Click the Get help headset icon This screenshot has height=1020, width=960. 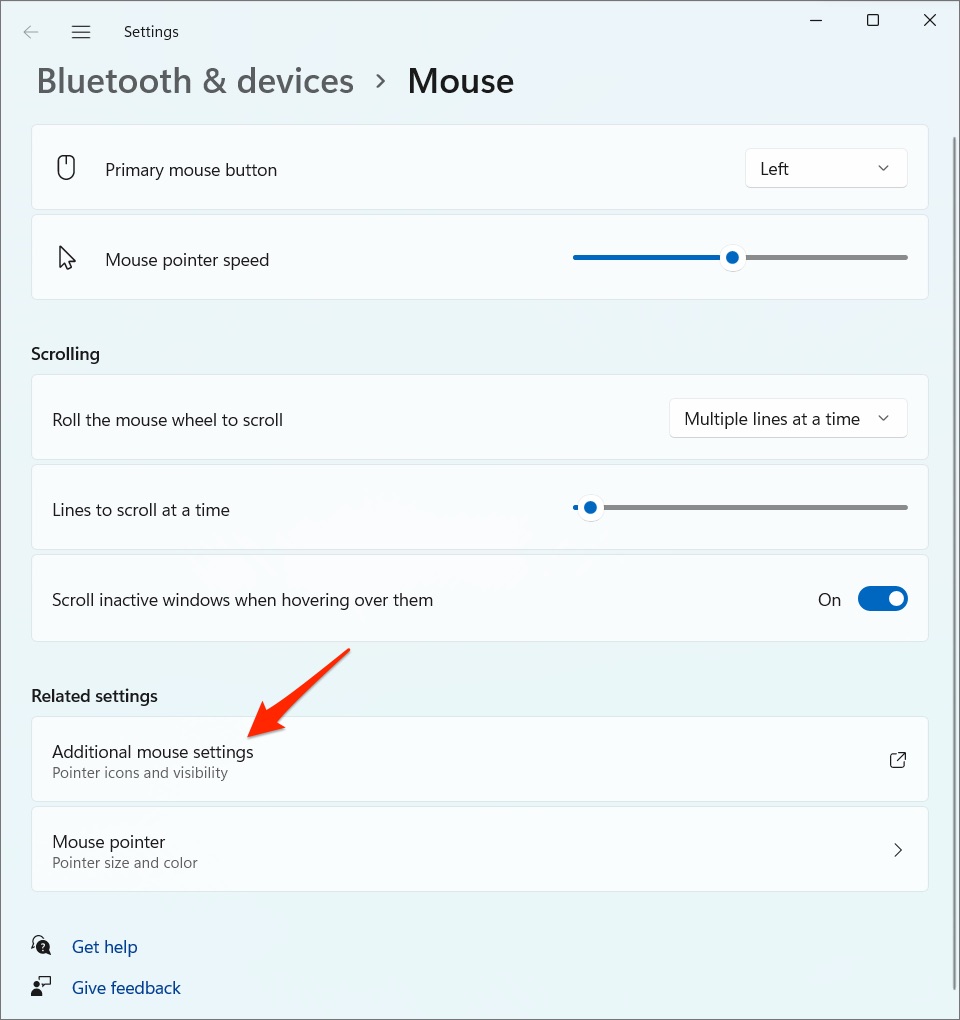click(41, 946)
